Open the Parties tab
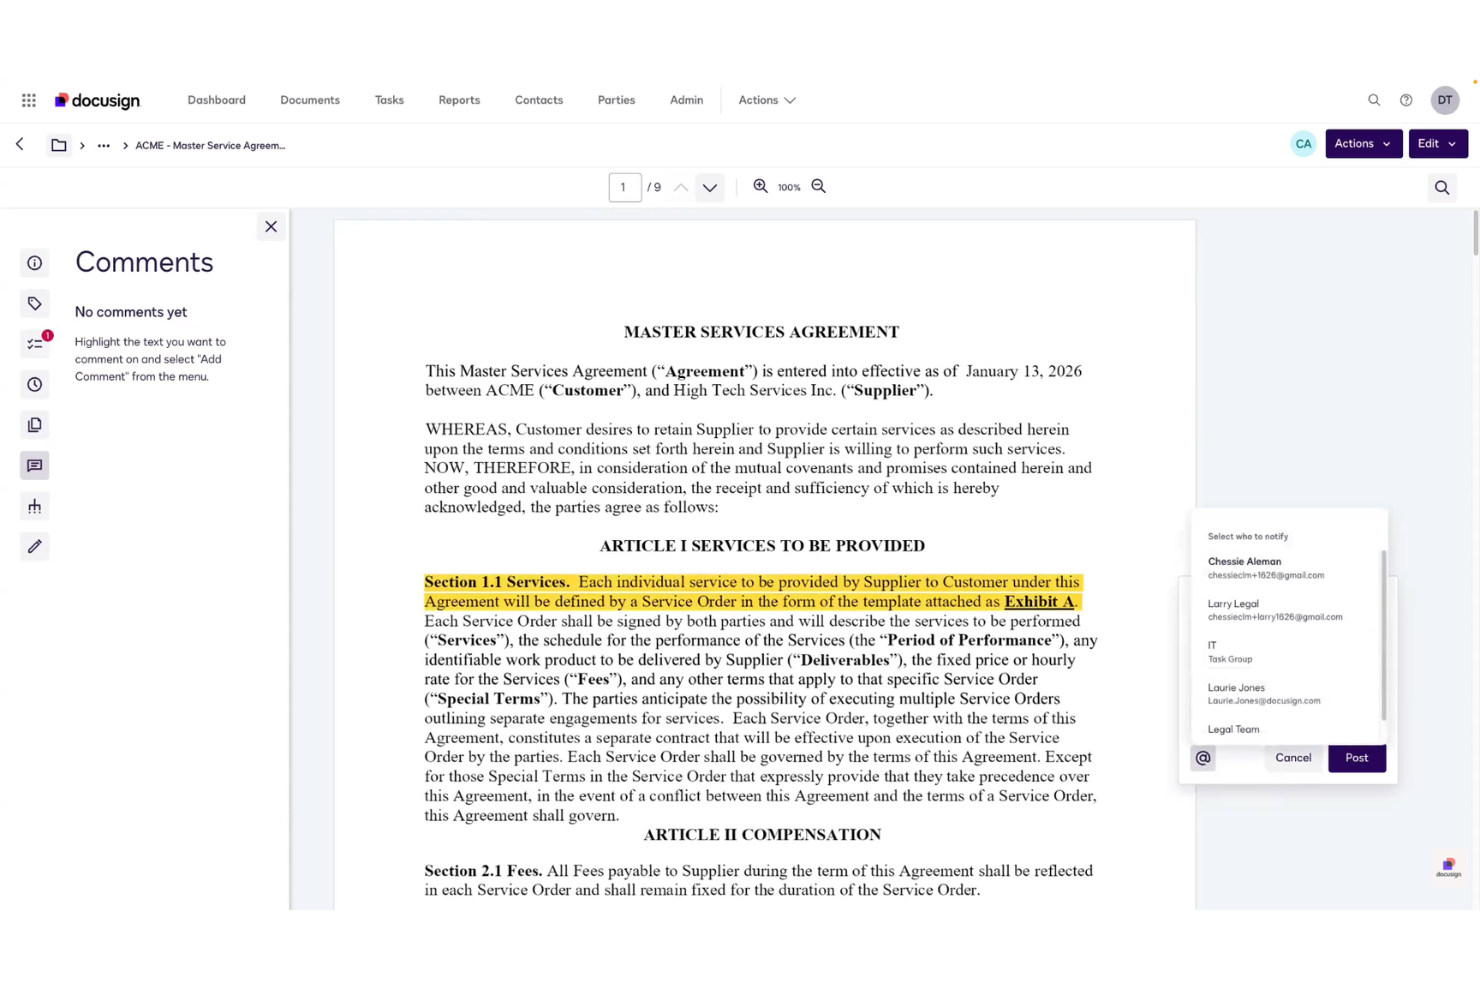The width and height of the screenshot is (1480, 987). coord(616,100)
